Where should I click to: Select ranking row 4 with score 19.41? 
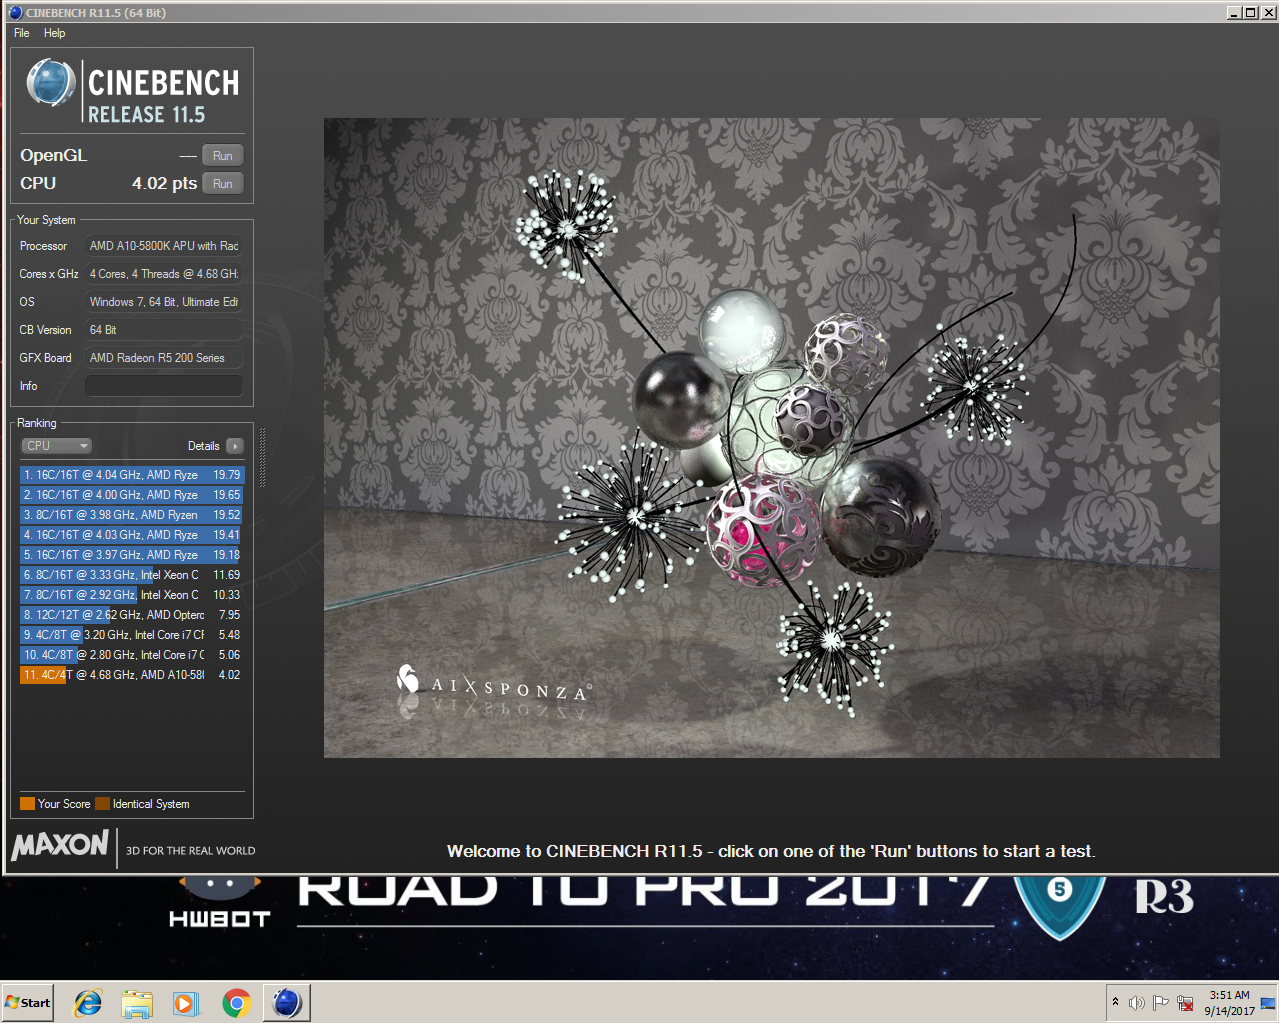point(131,535)
